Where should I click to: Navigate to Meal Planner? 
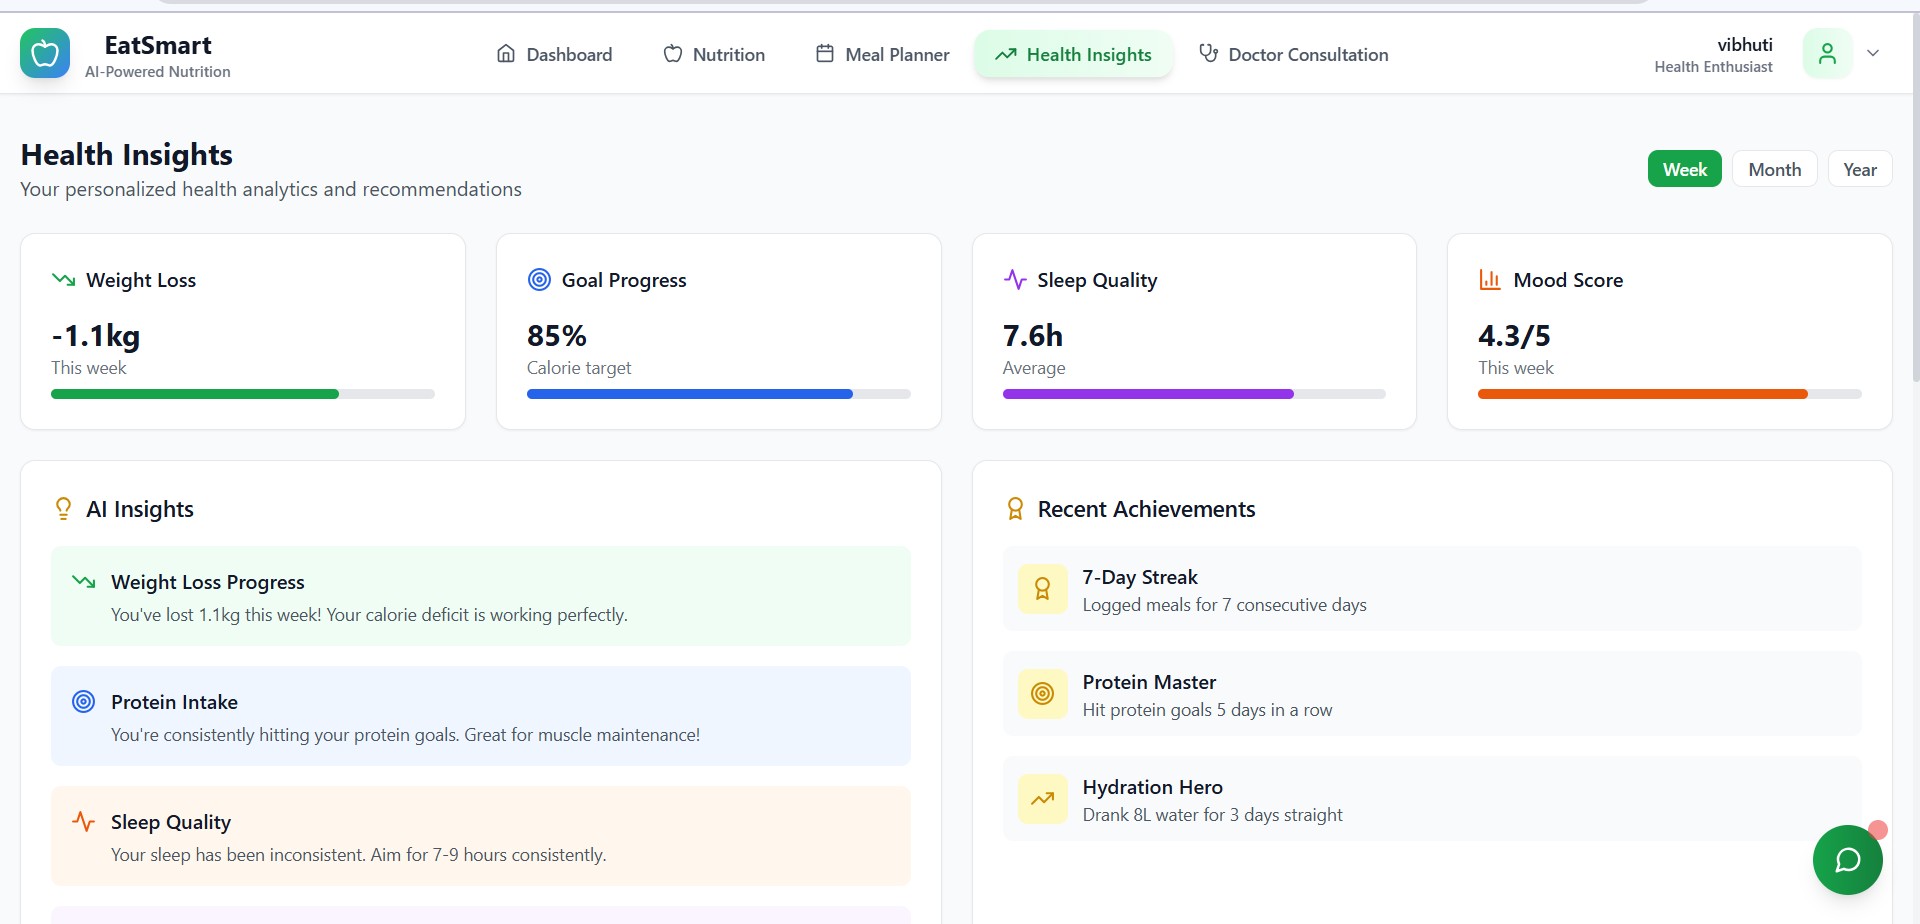883,54
